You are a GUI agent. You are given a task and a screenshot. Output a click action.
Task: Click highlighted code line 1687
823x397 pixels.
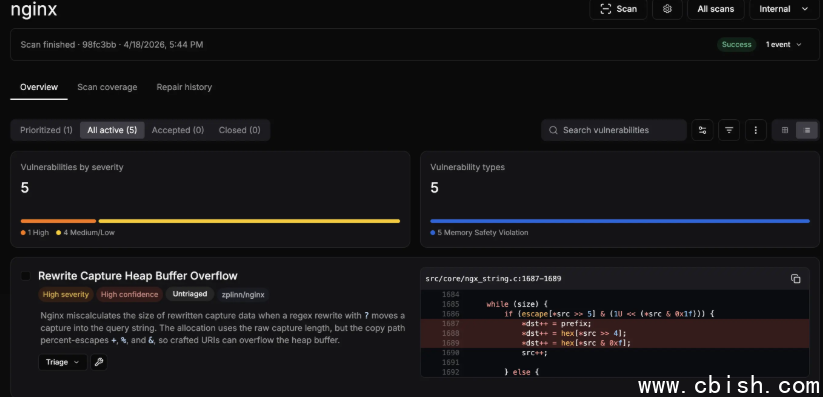[615, 323]
